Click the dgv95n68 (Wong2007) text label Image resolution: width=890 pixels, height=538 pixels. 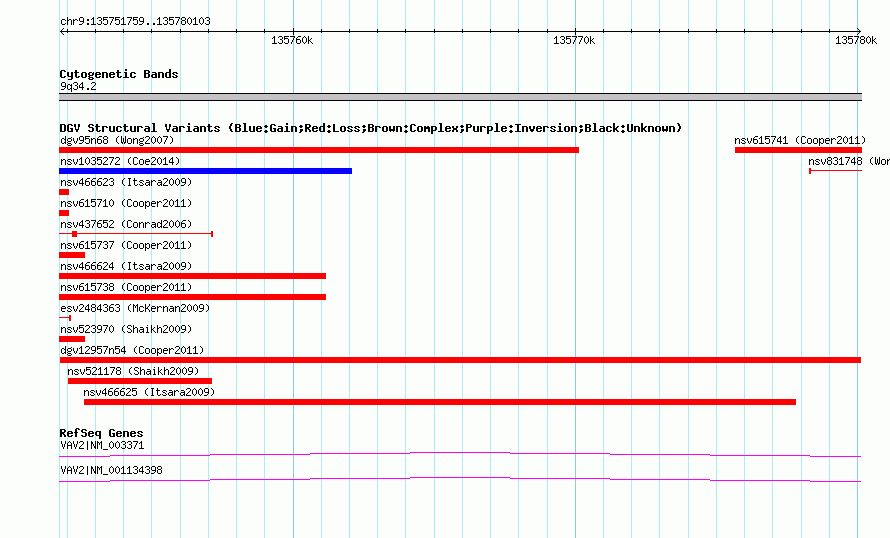(x=117, y=140)
